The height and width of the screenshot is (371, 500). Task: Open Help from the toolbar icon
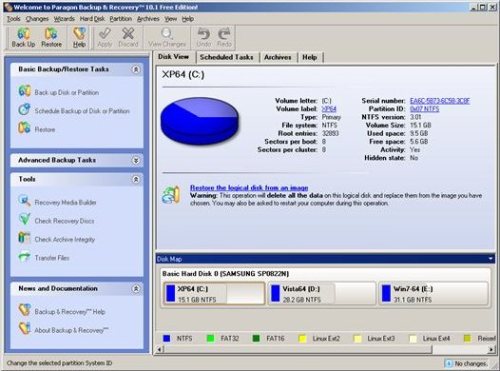[x=79, y=37]
